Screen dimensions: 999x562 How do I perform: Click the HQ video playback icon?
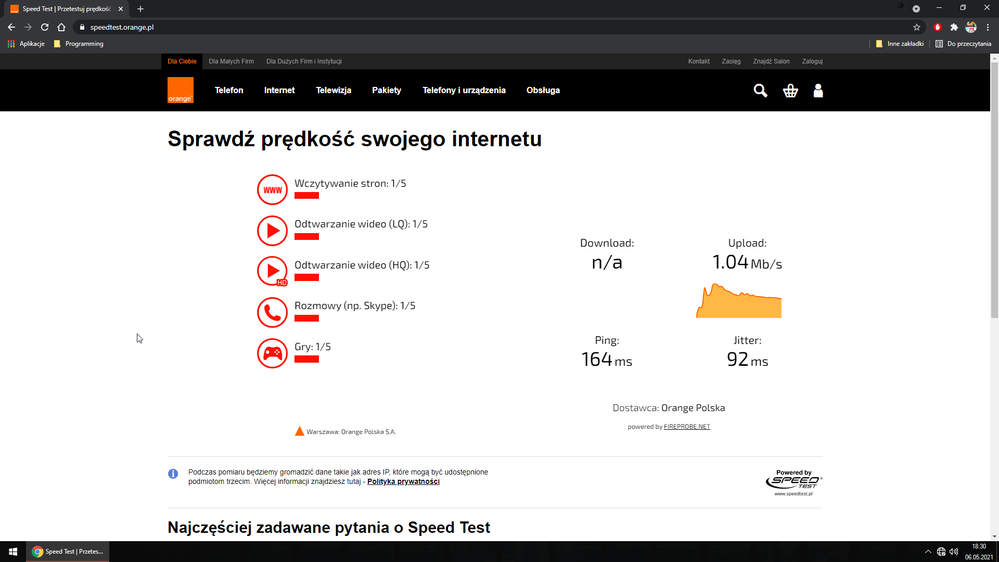click(x=272, y=271)
